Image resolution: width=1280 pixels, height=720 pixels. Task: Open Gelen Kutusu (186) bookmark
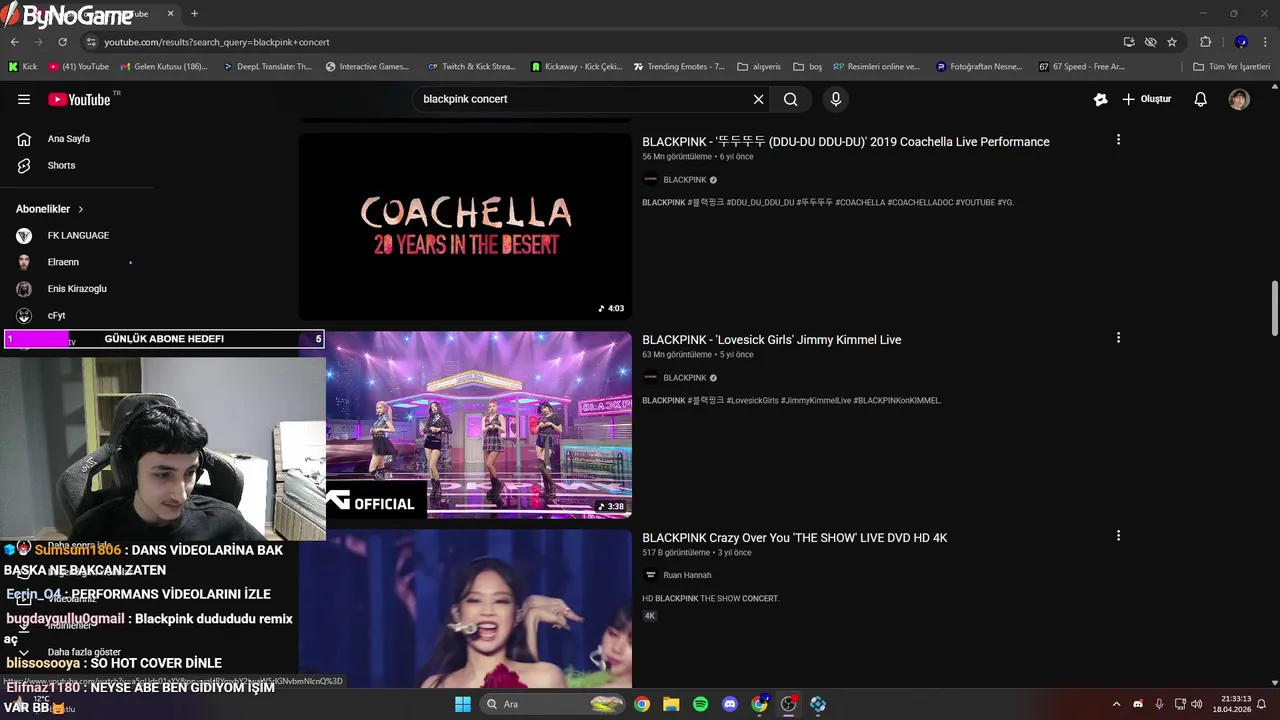(x=164, y=67)
